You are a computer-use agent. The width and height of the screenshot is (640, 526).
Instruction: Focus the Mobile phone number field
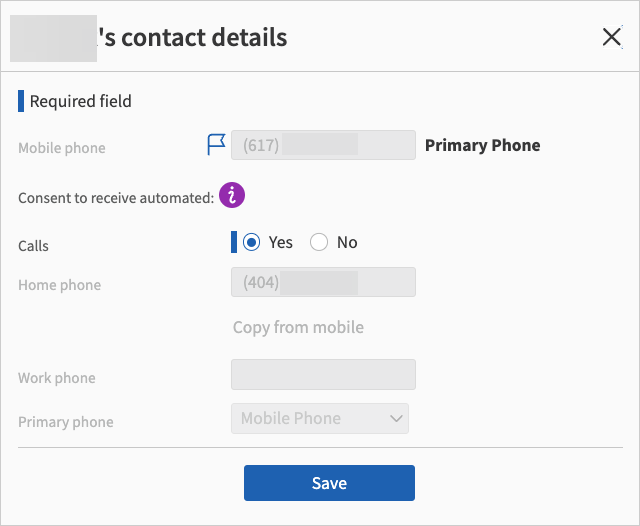point(323,146)
